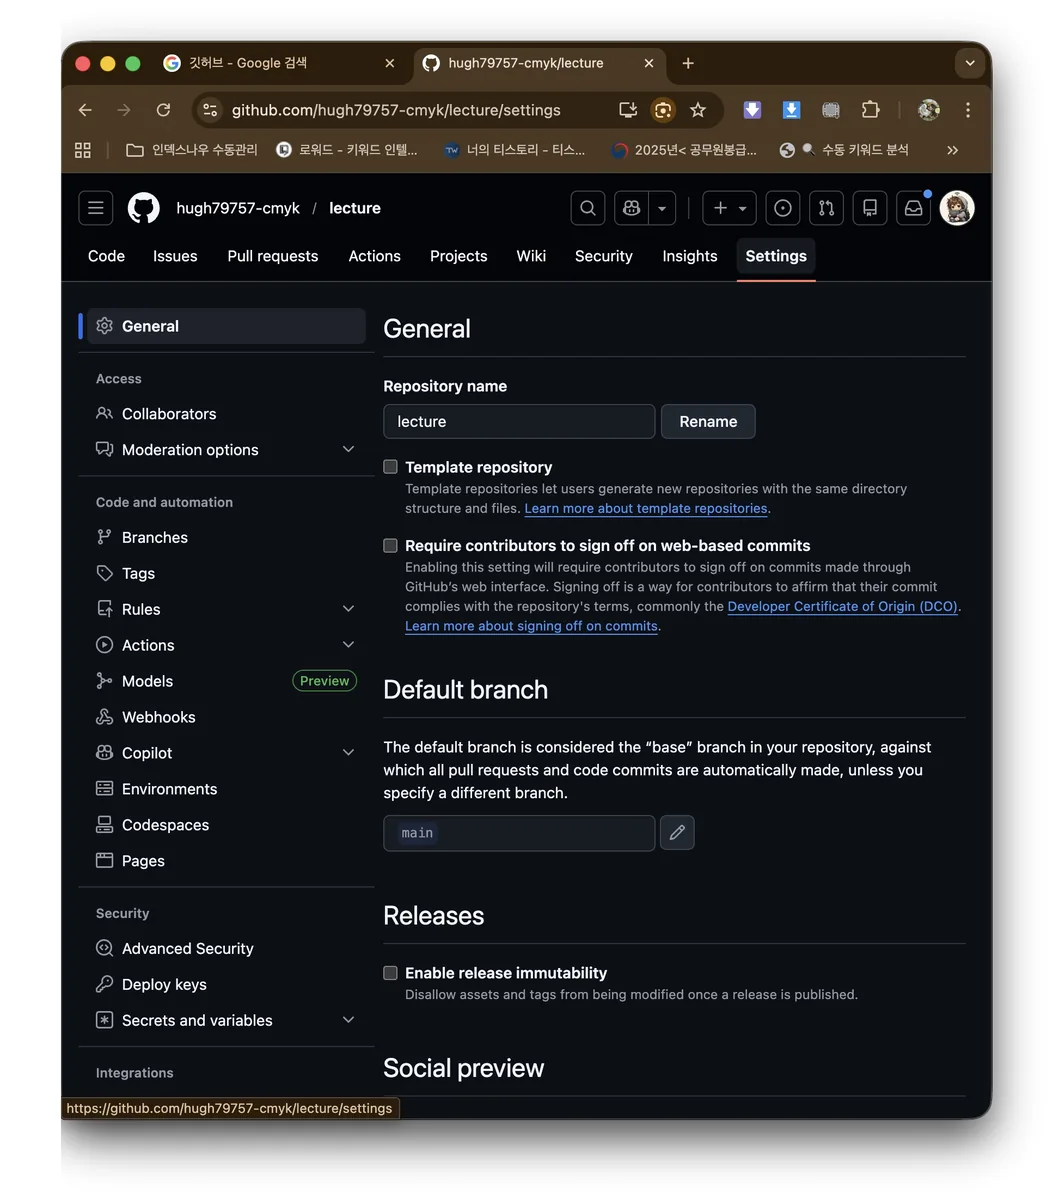Open the Pull requests tab
This screenshot has width=1053, height=1200.
273,256
